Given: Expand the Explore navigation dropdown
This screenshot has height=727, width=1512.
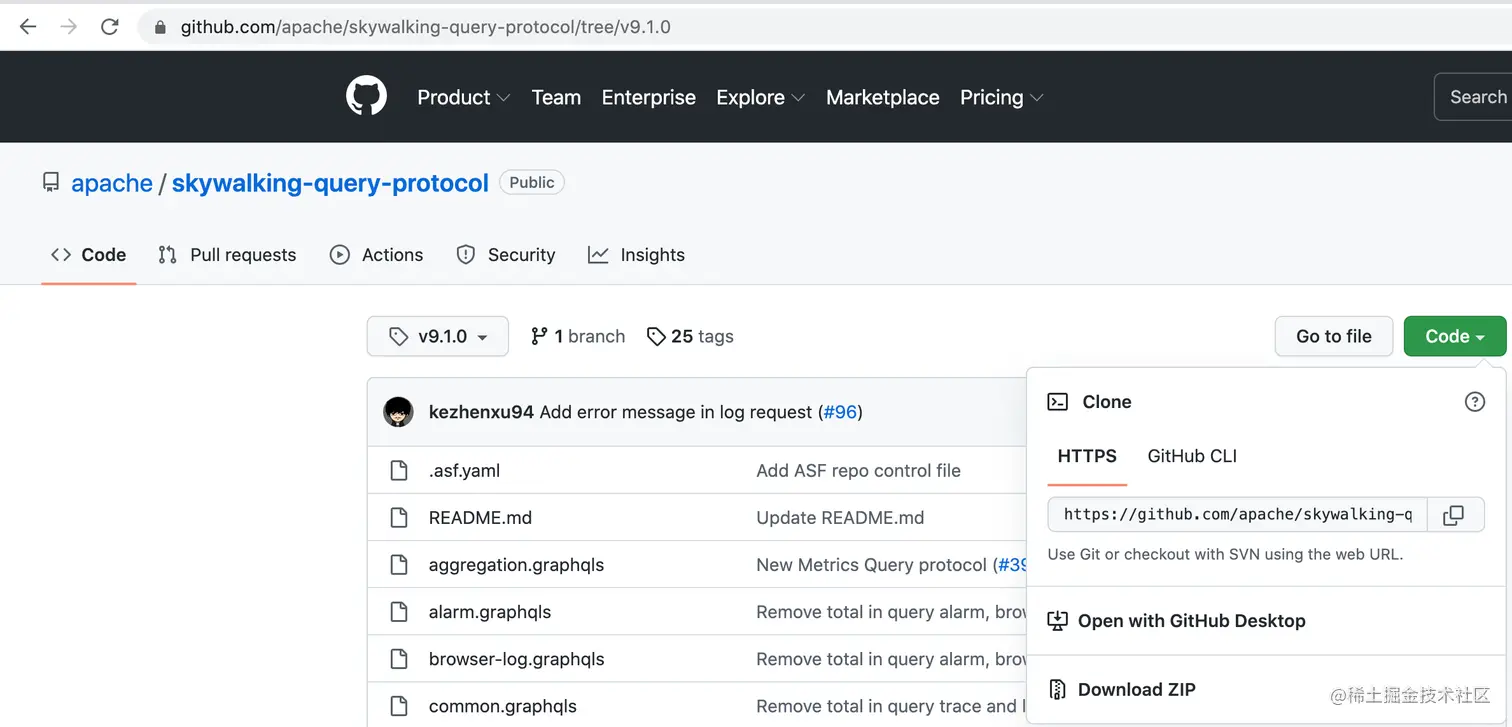Looking at the screenshot, I should click(760, 97).
